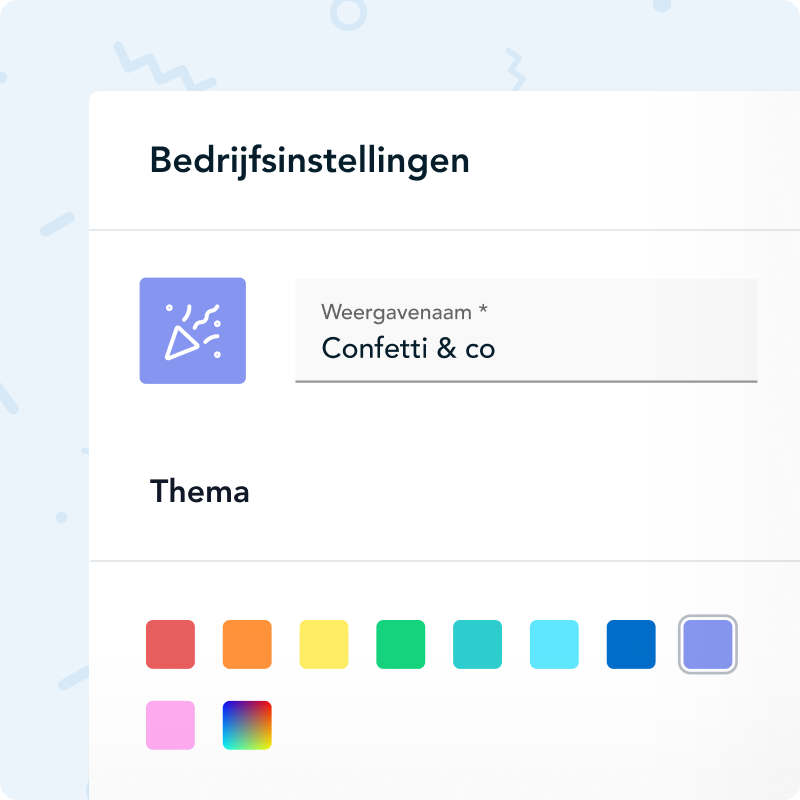This screenshot has width=800, height=800.
Task: Pick the yellow theme swatch
Action: coord(323,644)
